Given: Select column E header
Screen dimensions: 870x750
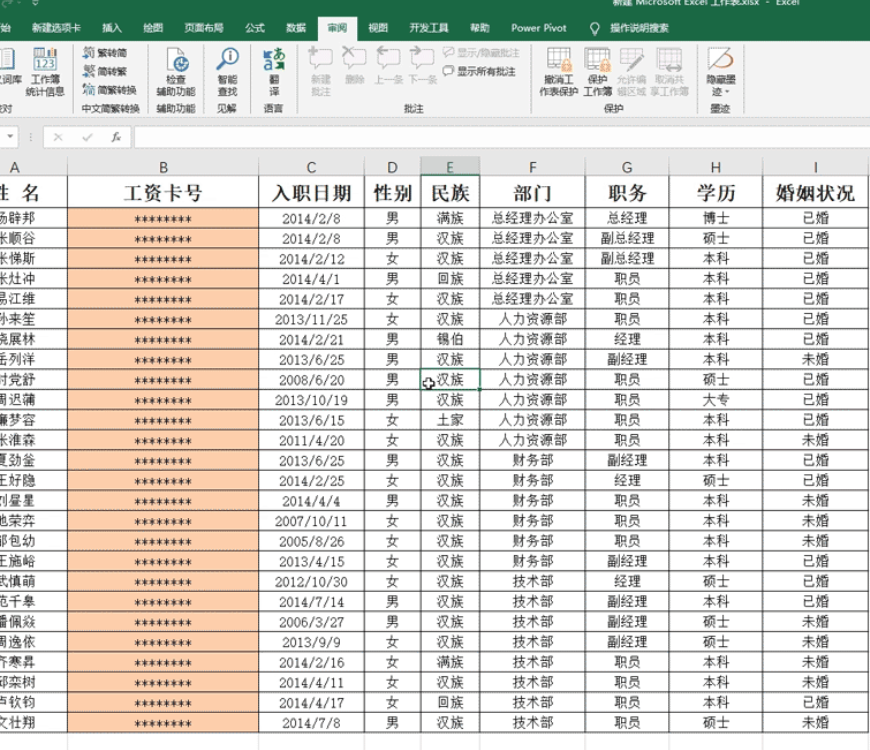Looking at the screenshot, I should (x=450, y=167).
